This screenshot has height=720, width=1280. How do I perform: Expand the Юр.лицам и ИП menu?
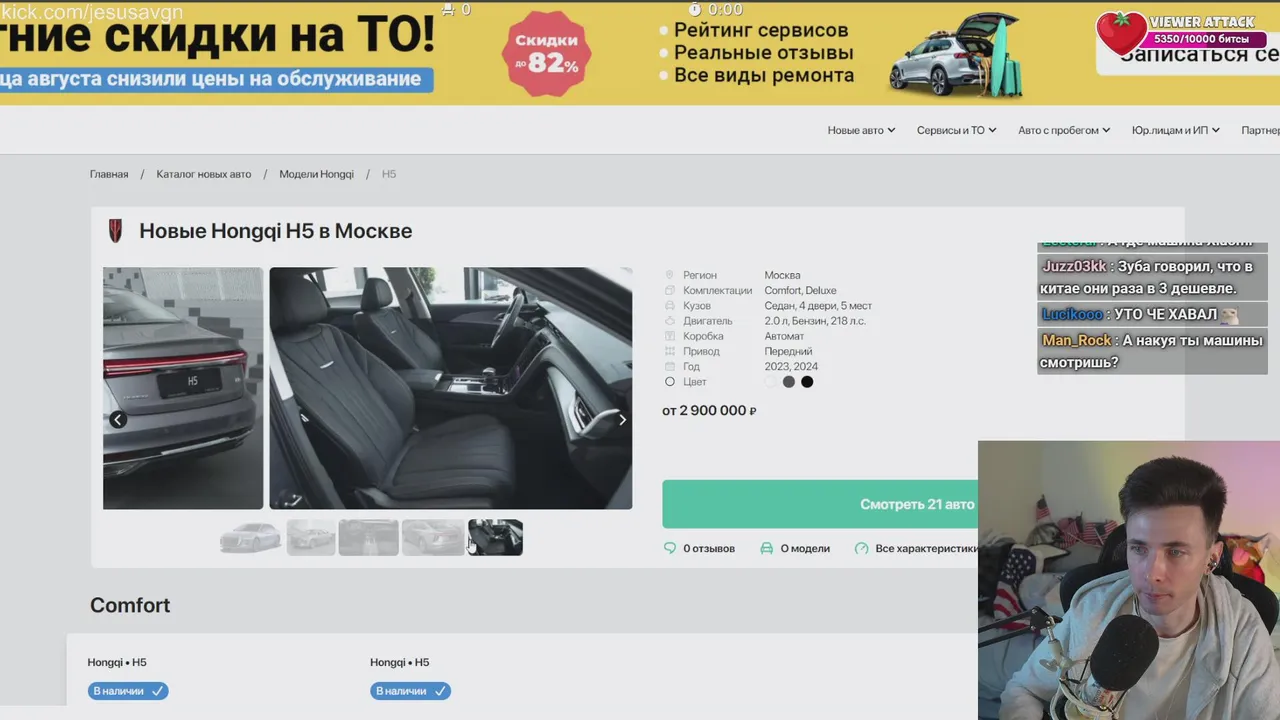click(1176, 130)
